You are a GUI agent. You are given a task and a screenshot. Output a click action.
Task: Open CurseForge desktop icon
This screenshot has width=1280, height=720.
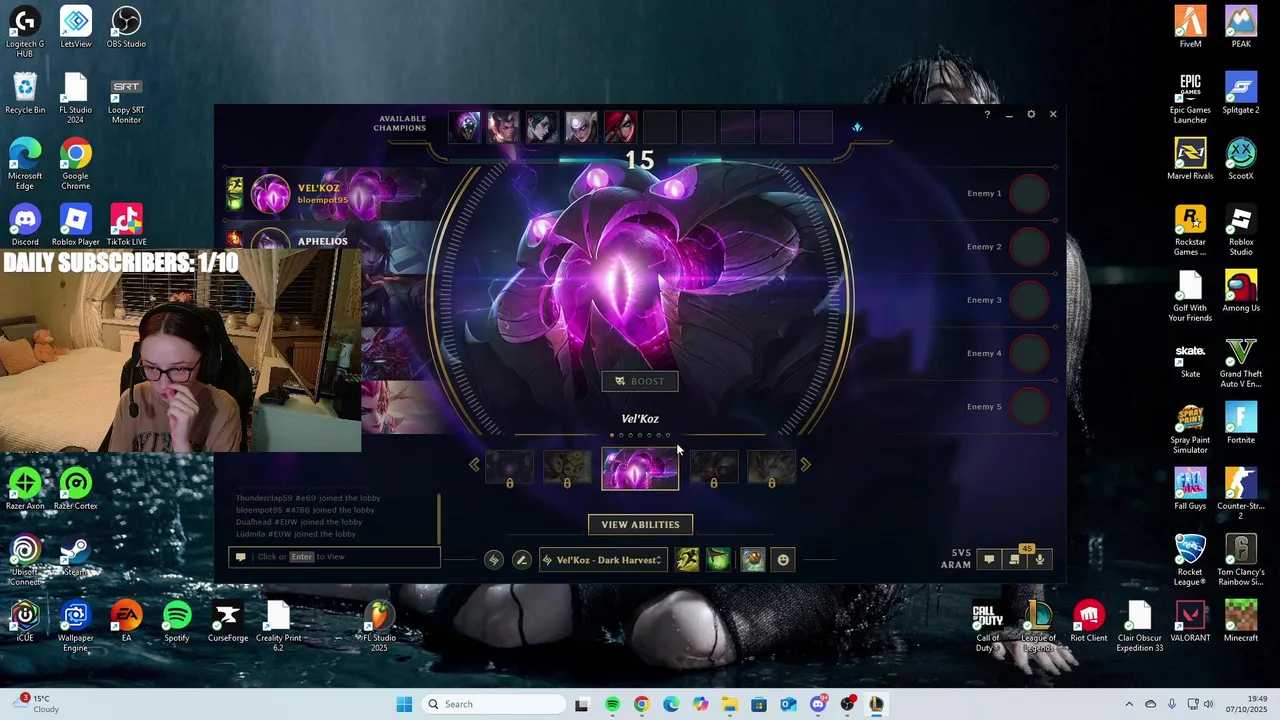click(228, 622)
